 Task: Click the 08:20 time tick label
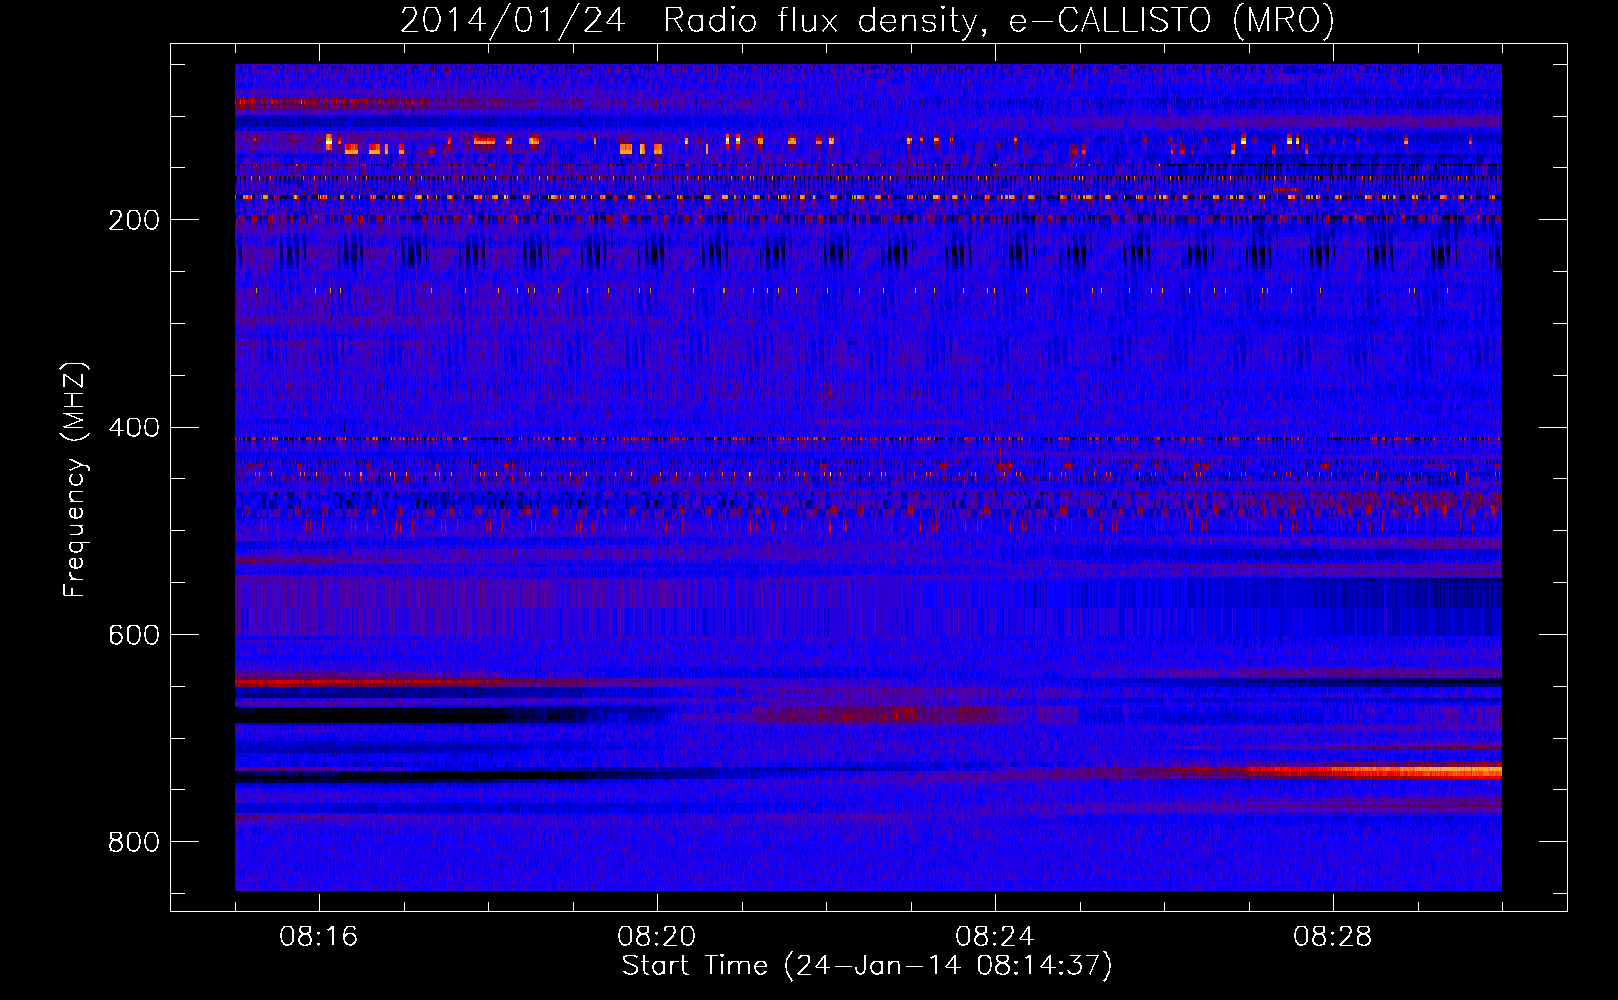point(657,937)
